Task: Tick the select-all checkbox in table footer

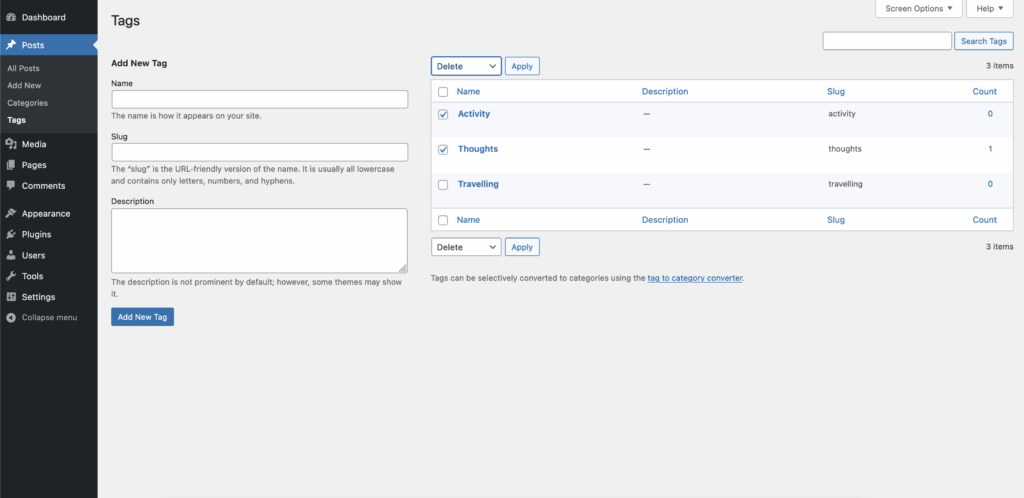Action: [443, 221]
